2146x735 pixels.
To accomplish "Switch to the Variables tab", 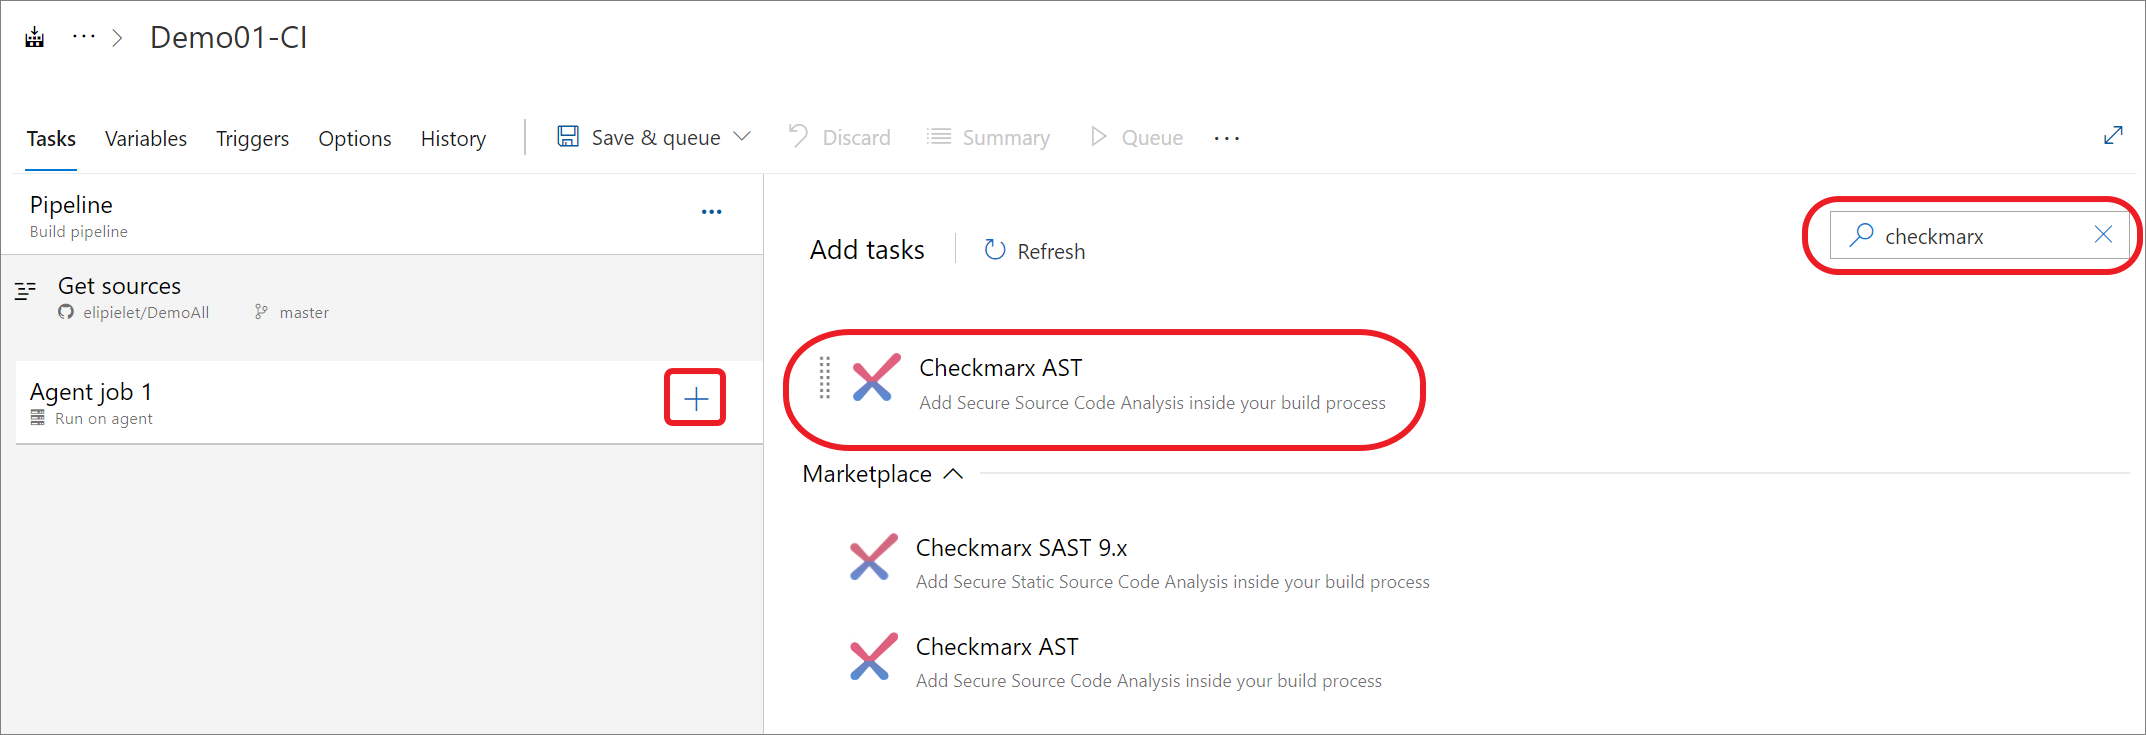I will pyautogui.click(x=146, y=139).
